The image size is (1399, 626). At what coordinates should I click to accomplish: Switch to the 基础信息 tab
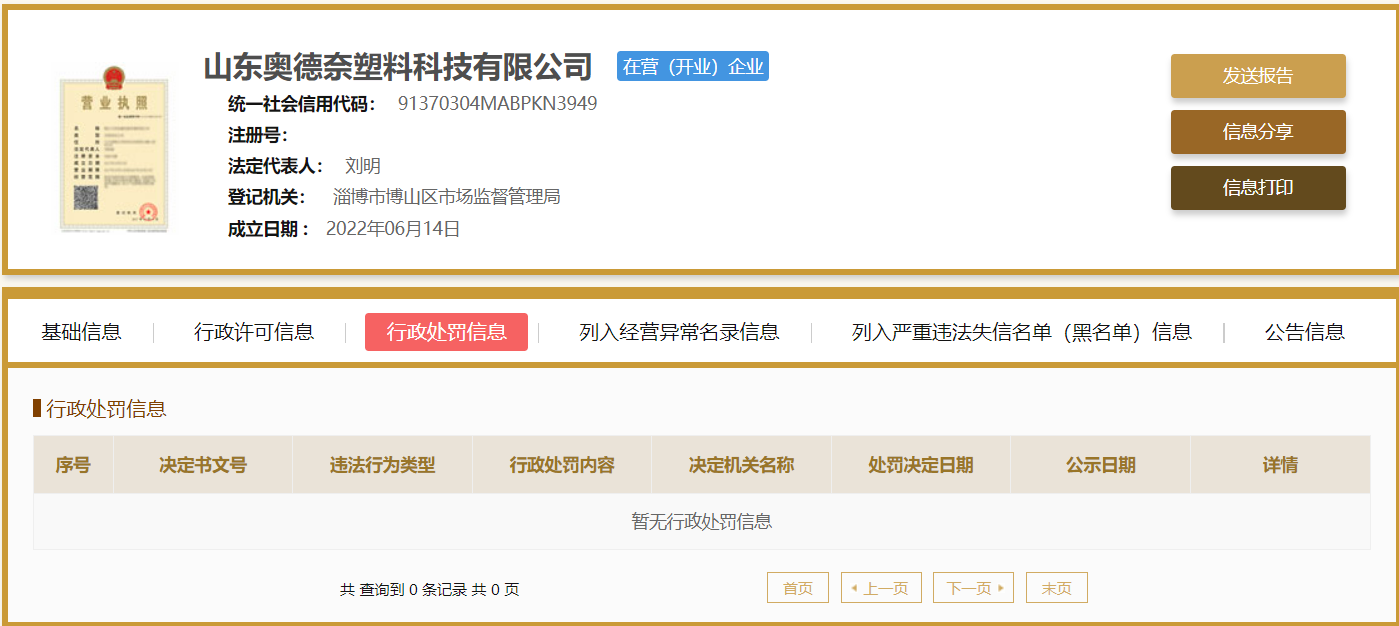(81, 332)
